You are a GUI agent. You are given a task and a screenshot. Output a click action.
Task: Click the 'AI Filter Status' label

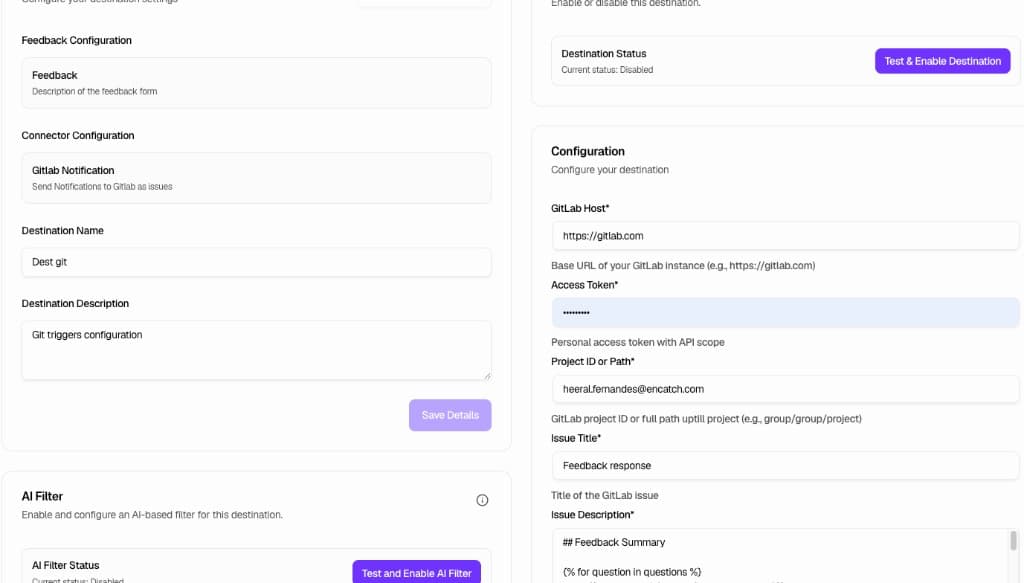click(65, 565)
